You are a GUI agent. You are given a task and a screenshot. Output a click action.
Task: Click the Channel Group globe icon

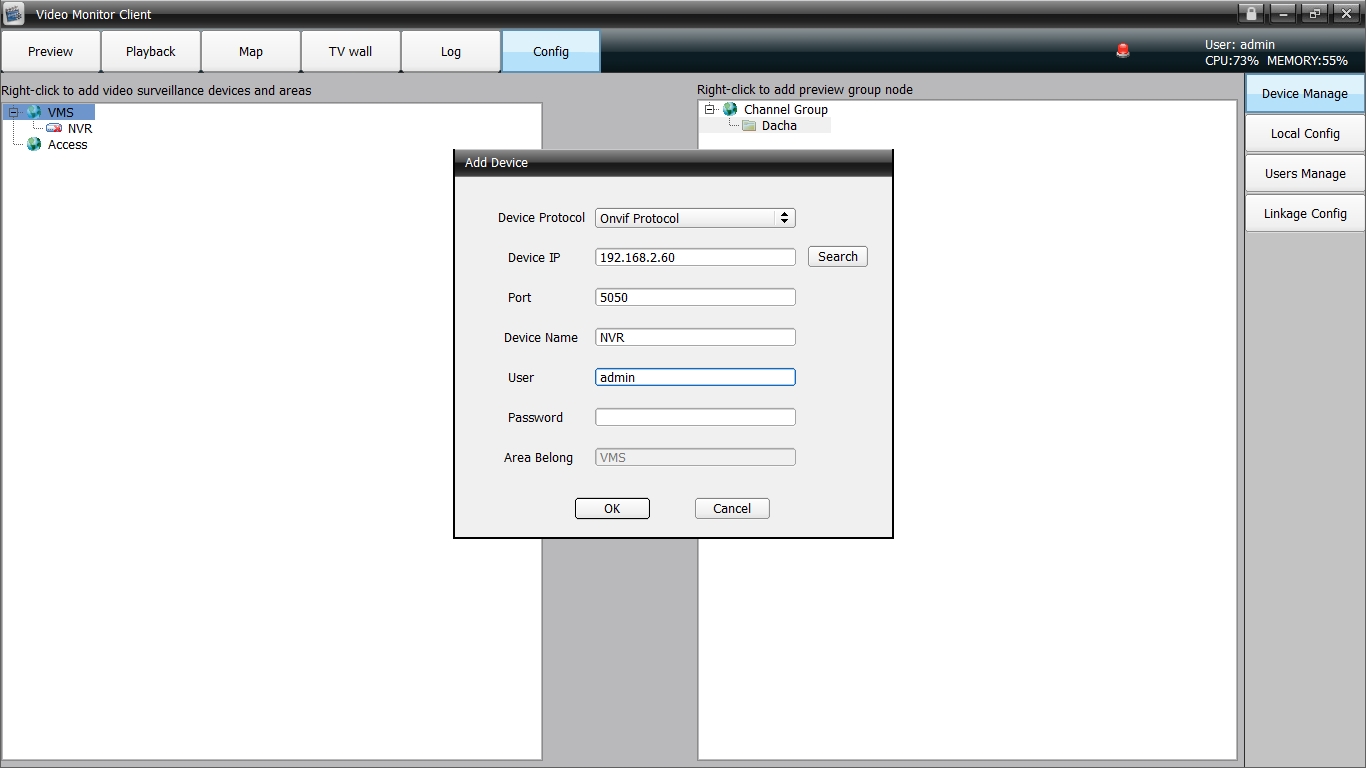pos(730,109)
